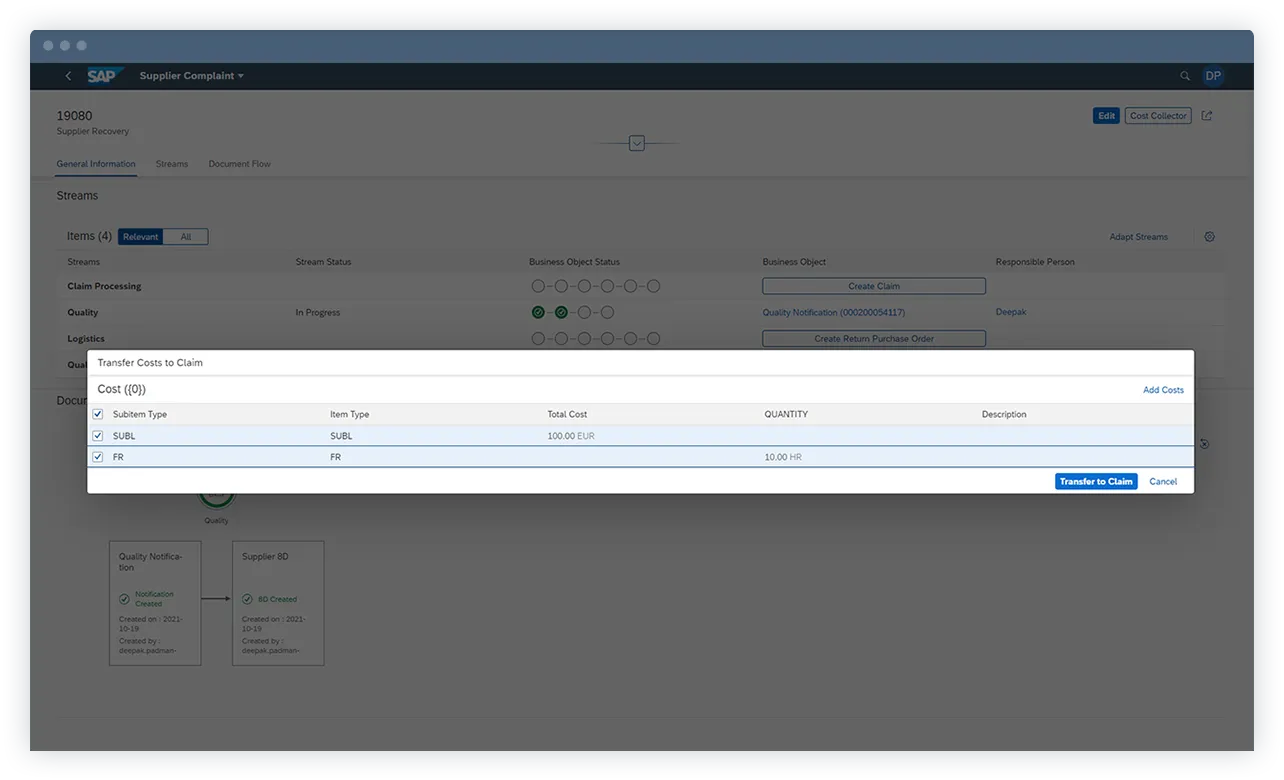Collapse the process flow header chevron
Viewport: 1284px width, 780px height.
tap(636, 143)
